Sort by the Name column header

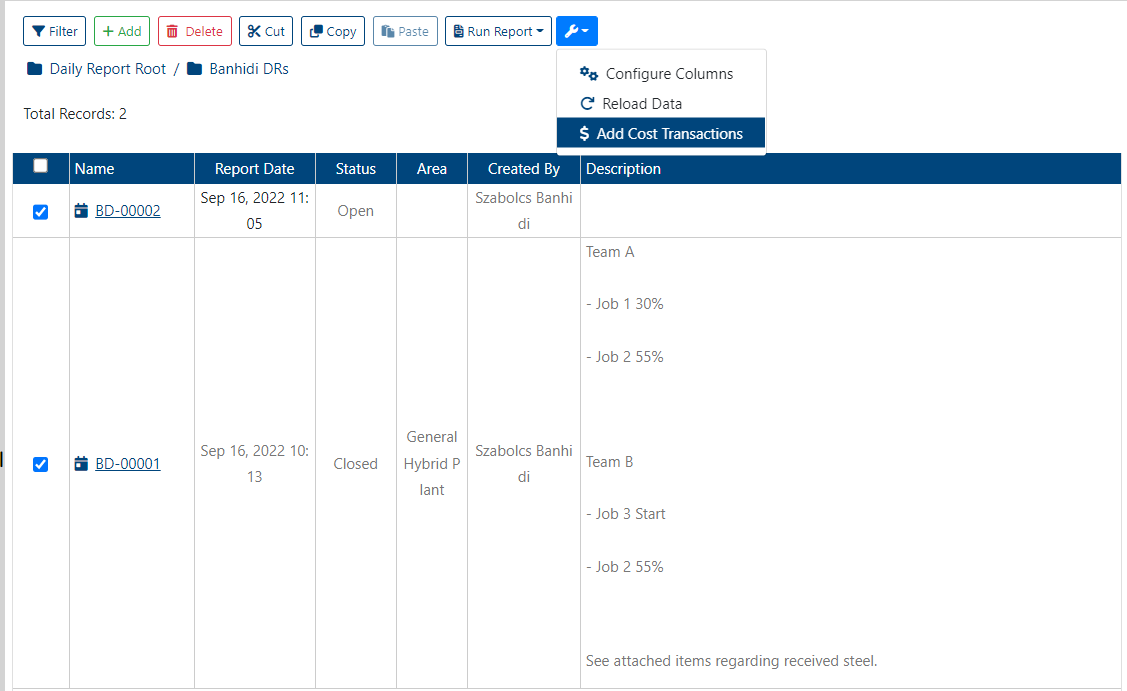(132, 168)
